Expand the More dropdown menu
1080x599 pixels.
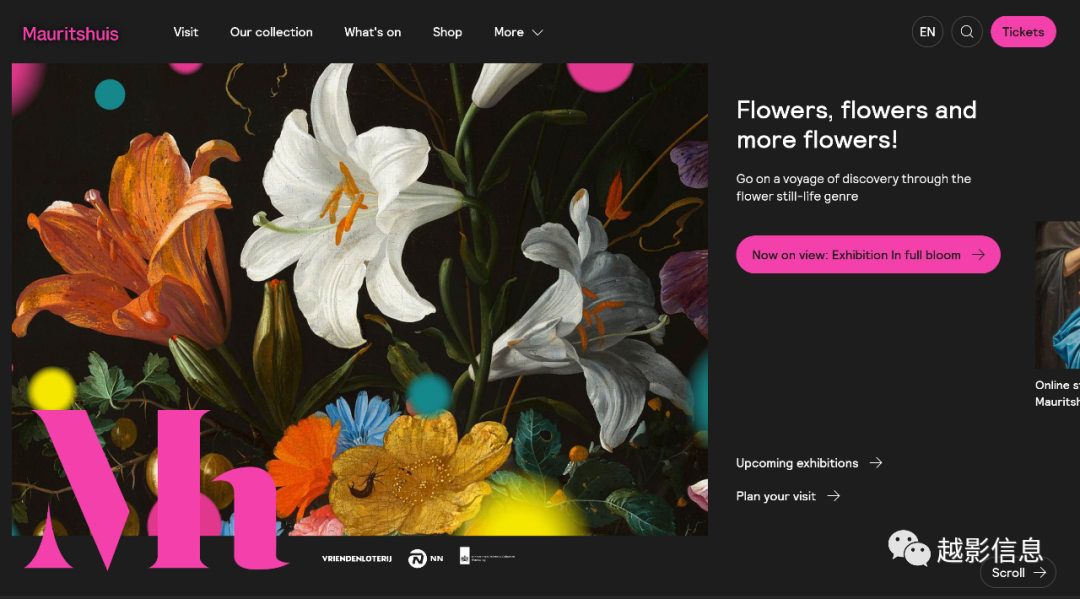tap(519, 32)
